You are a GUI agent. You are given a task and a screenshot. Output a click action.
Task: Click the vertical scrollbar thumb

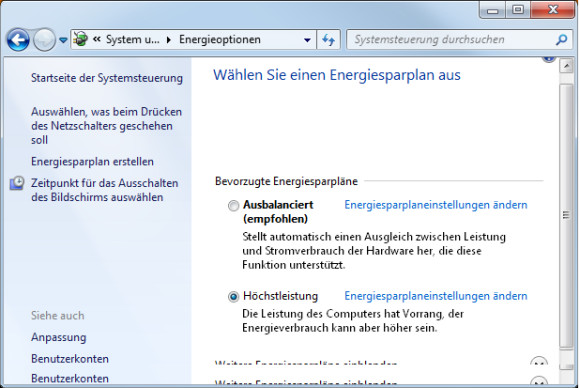pos(566,216)
